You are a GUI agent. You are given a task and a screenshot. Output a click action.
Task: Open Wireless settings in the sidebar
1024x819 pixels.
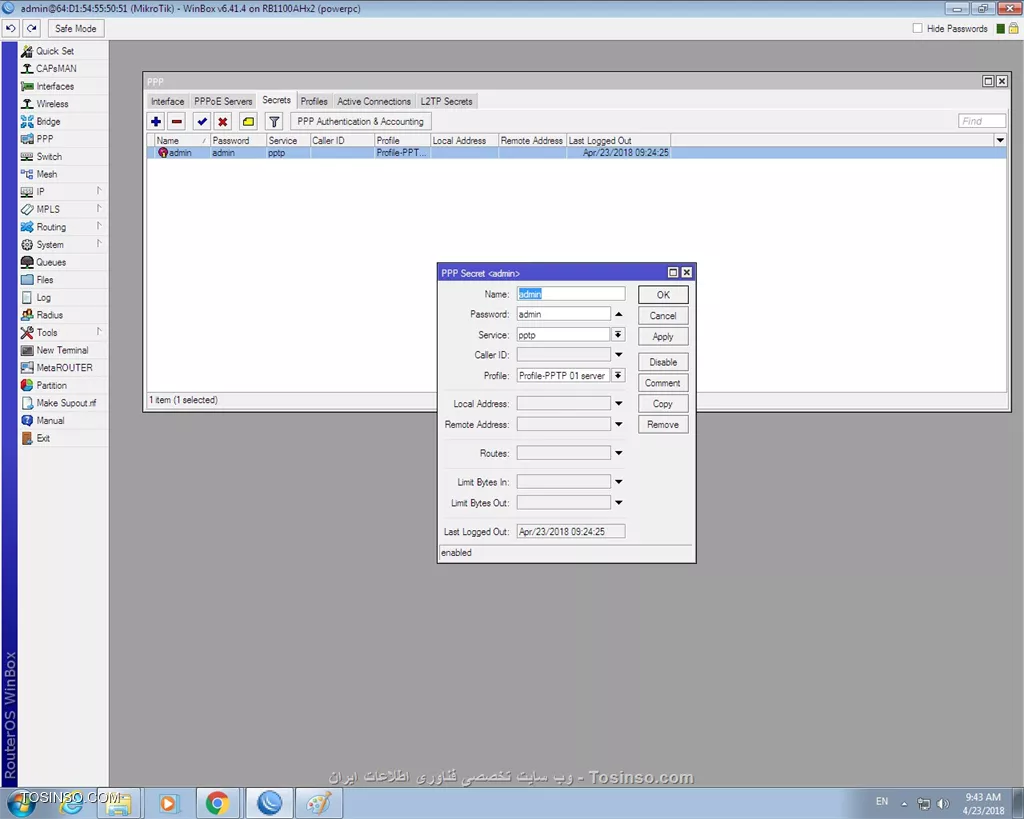pos(63,104)
